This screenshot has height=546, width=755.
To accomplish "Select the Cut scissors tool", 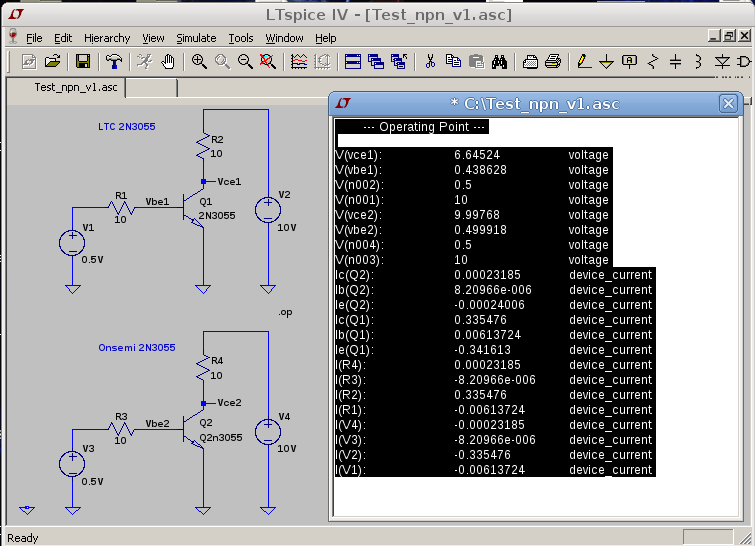I will pos(430,62).
